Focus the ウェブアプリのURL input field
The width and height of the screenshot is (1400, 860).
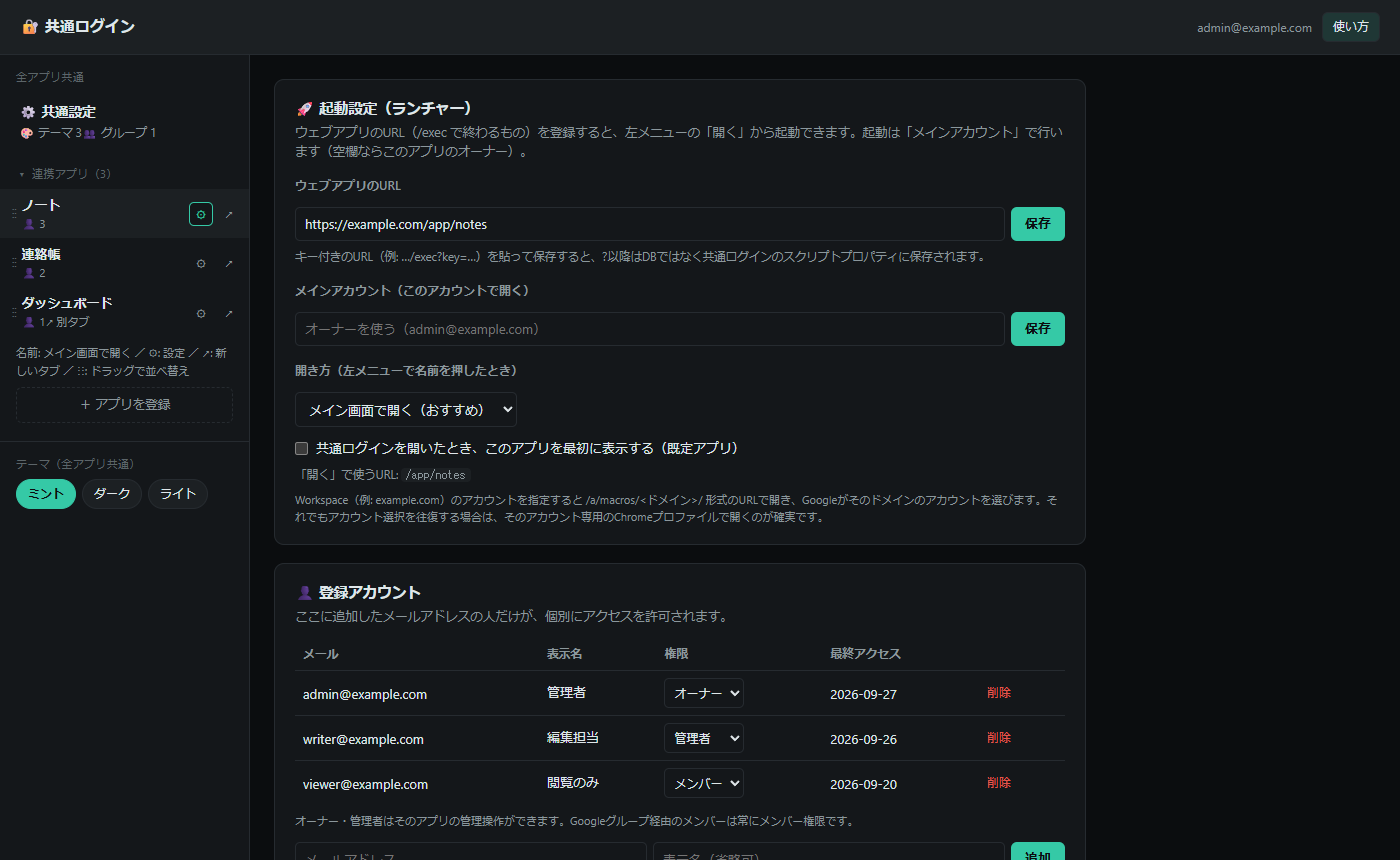click(650, 224)
